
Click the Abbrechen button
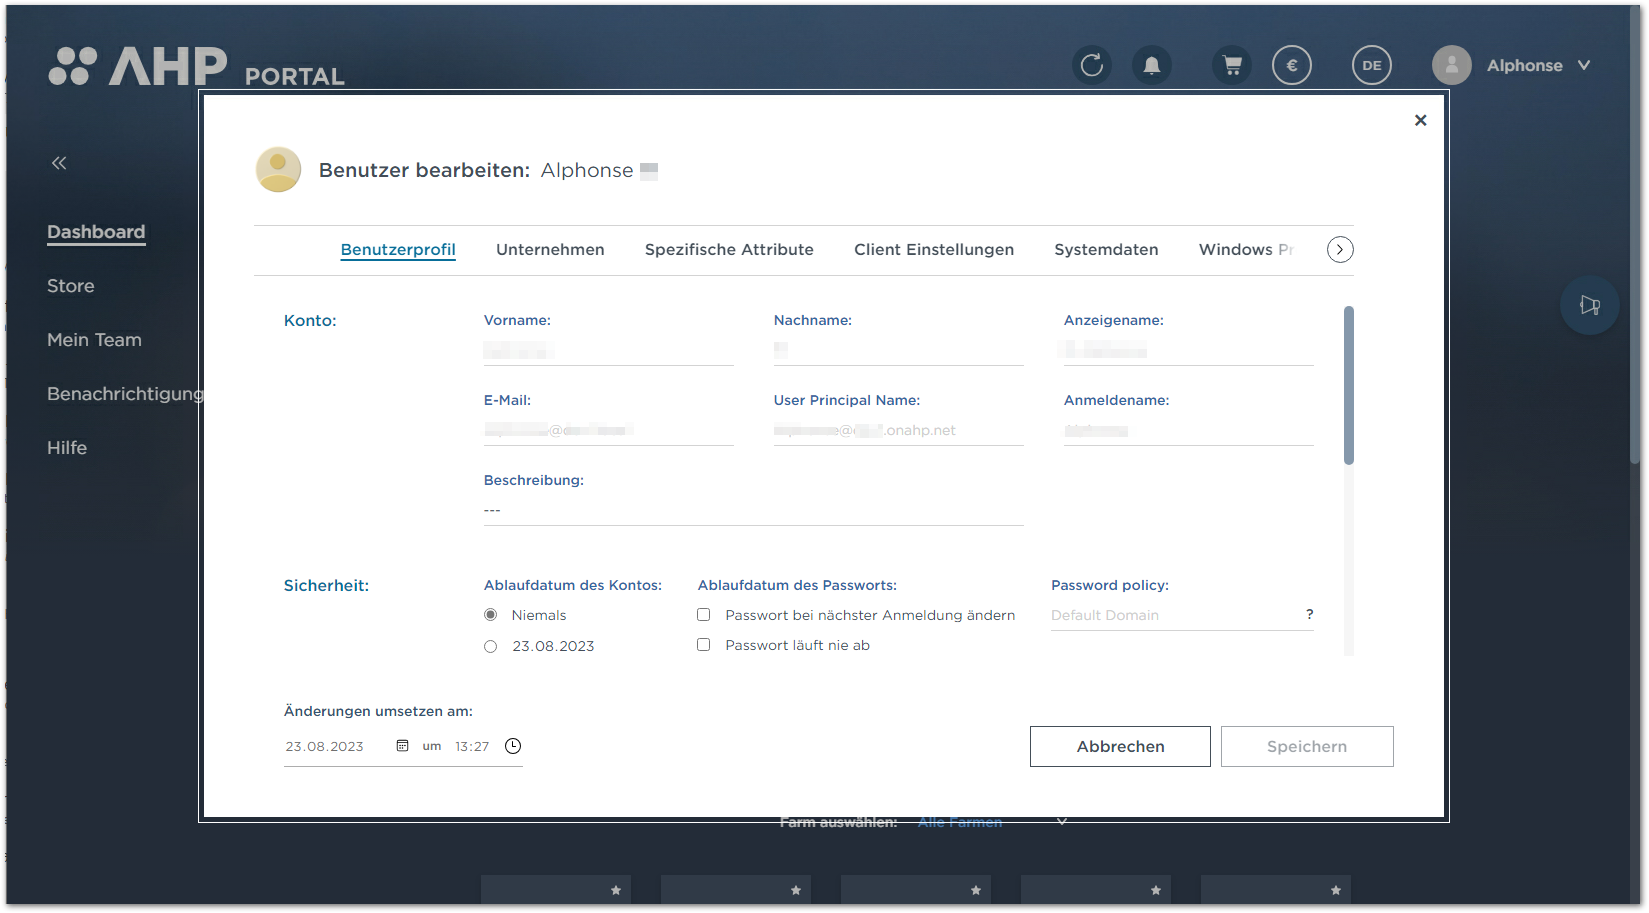(1120, 746)
